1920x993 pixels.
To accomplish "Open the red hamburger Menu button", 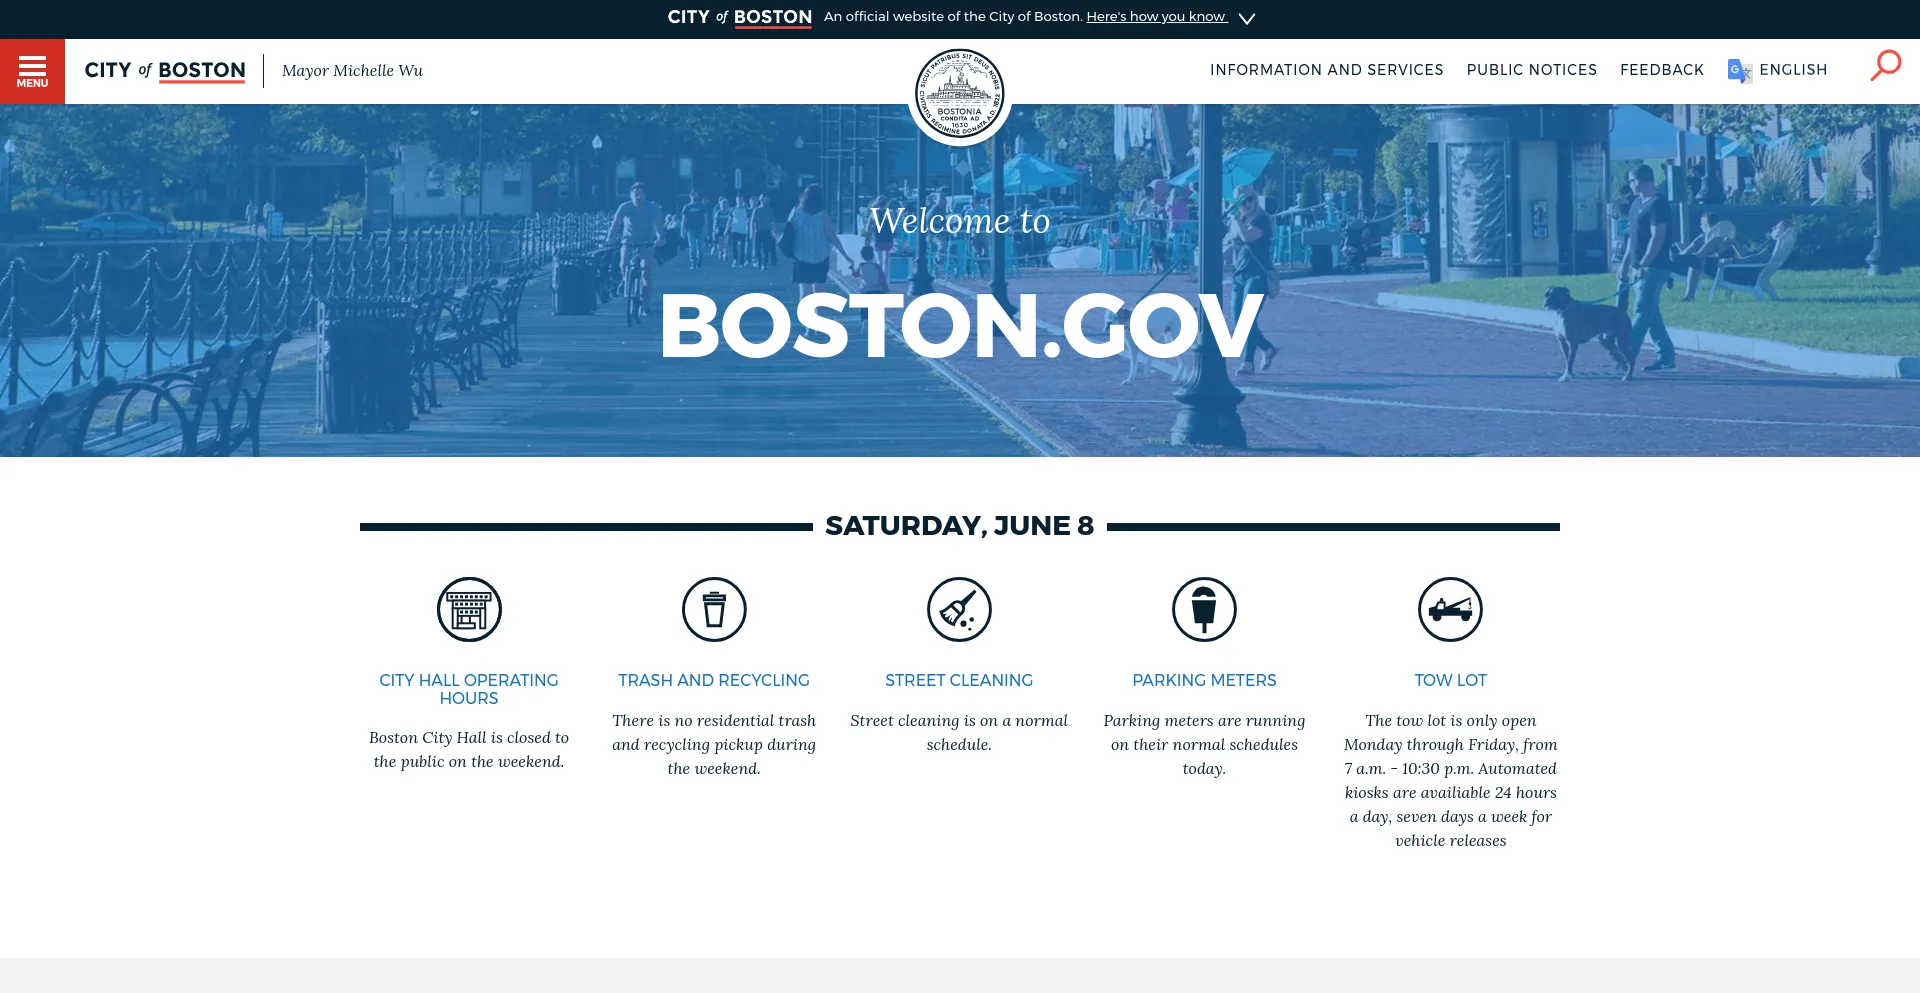I will point(32,71).
